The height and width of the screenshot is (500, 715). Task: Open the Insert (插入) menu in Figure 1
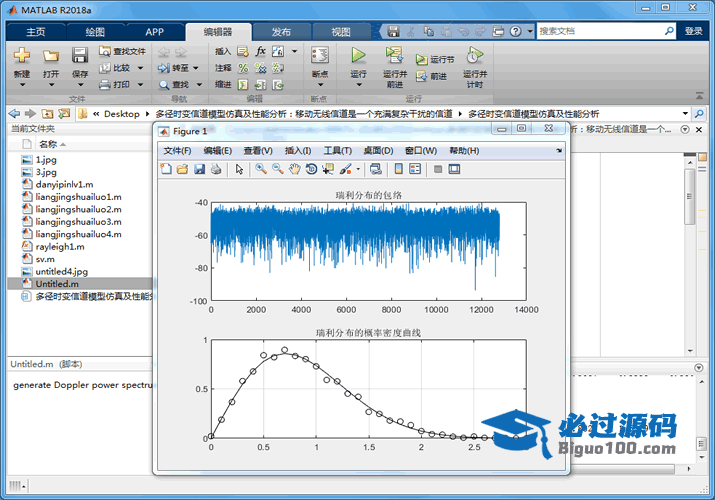coord(298,151)
